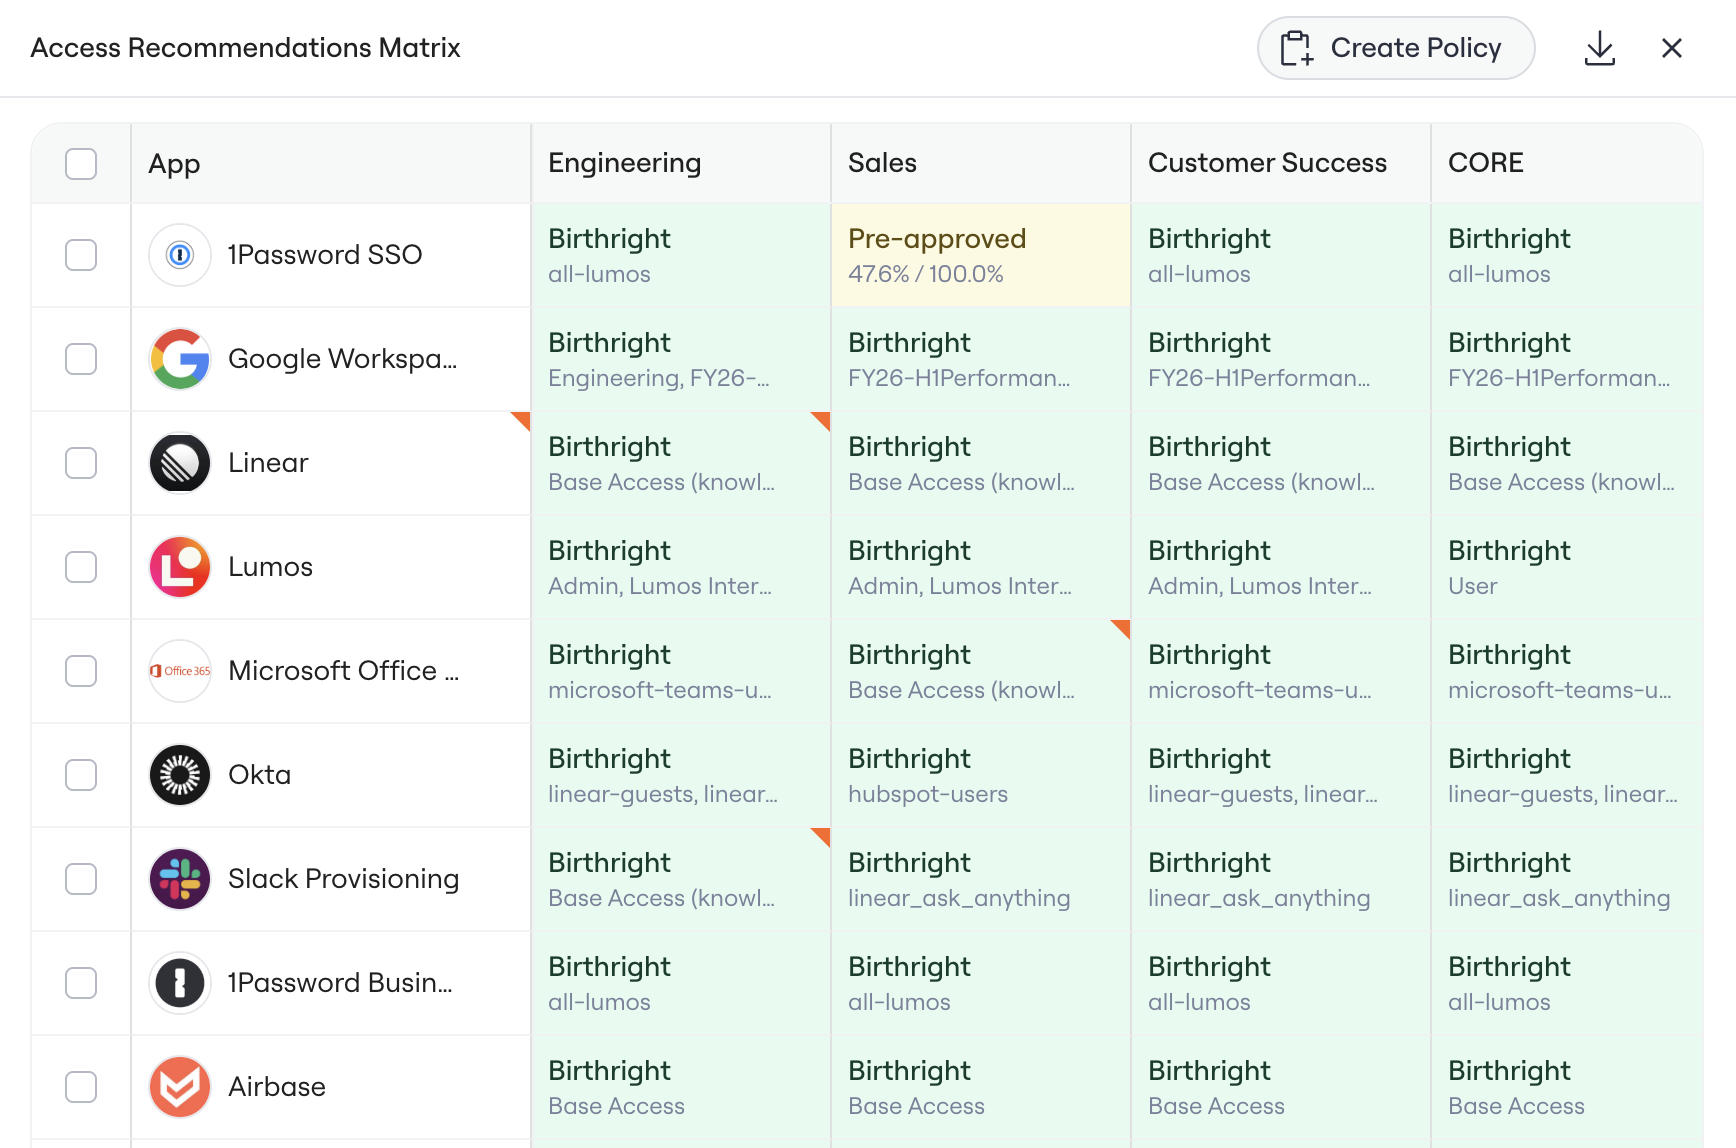Open Okta CORE 'linear-guests, linear…' cell
This screenshot has height=1148, width=1736.
point(1567,775)
